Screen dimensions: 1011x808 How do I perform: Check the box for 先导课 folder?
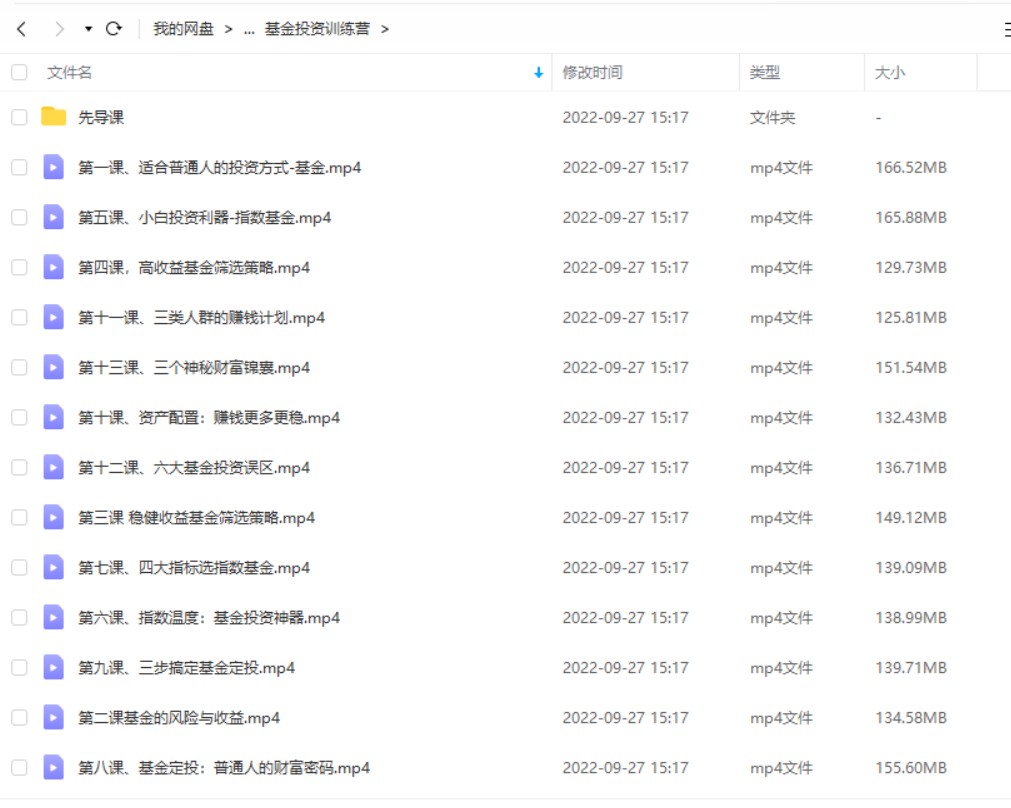[19, 117]
